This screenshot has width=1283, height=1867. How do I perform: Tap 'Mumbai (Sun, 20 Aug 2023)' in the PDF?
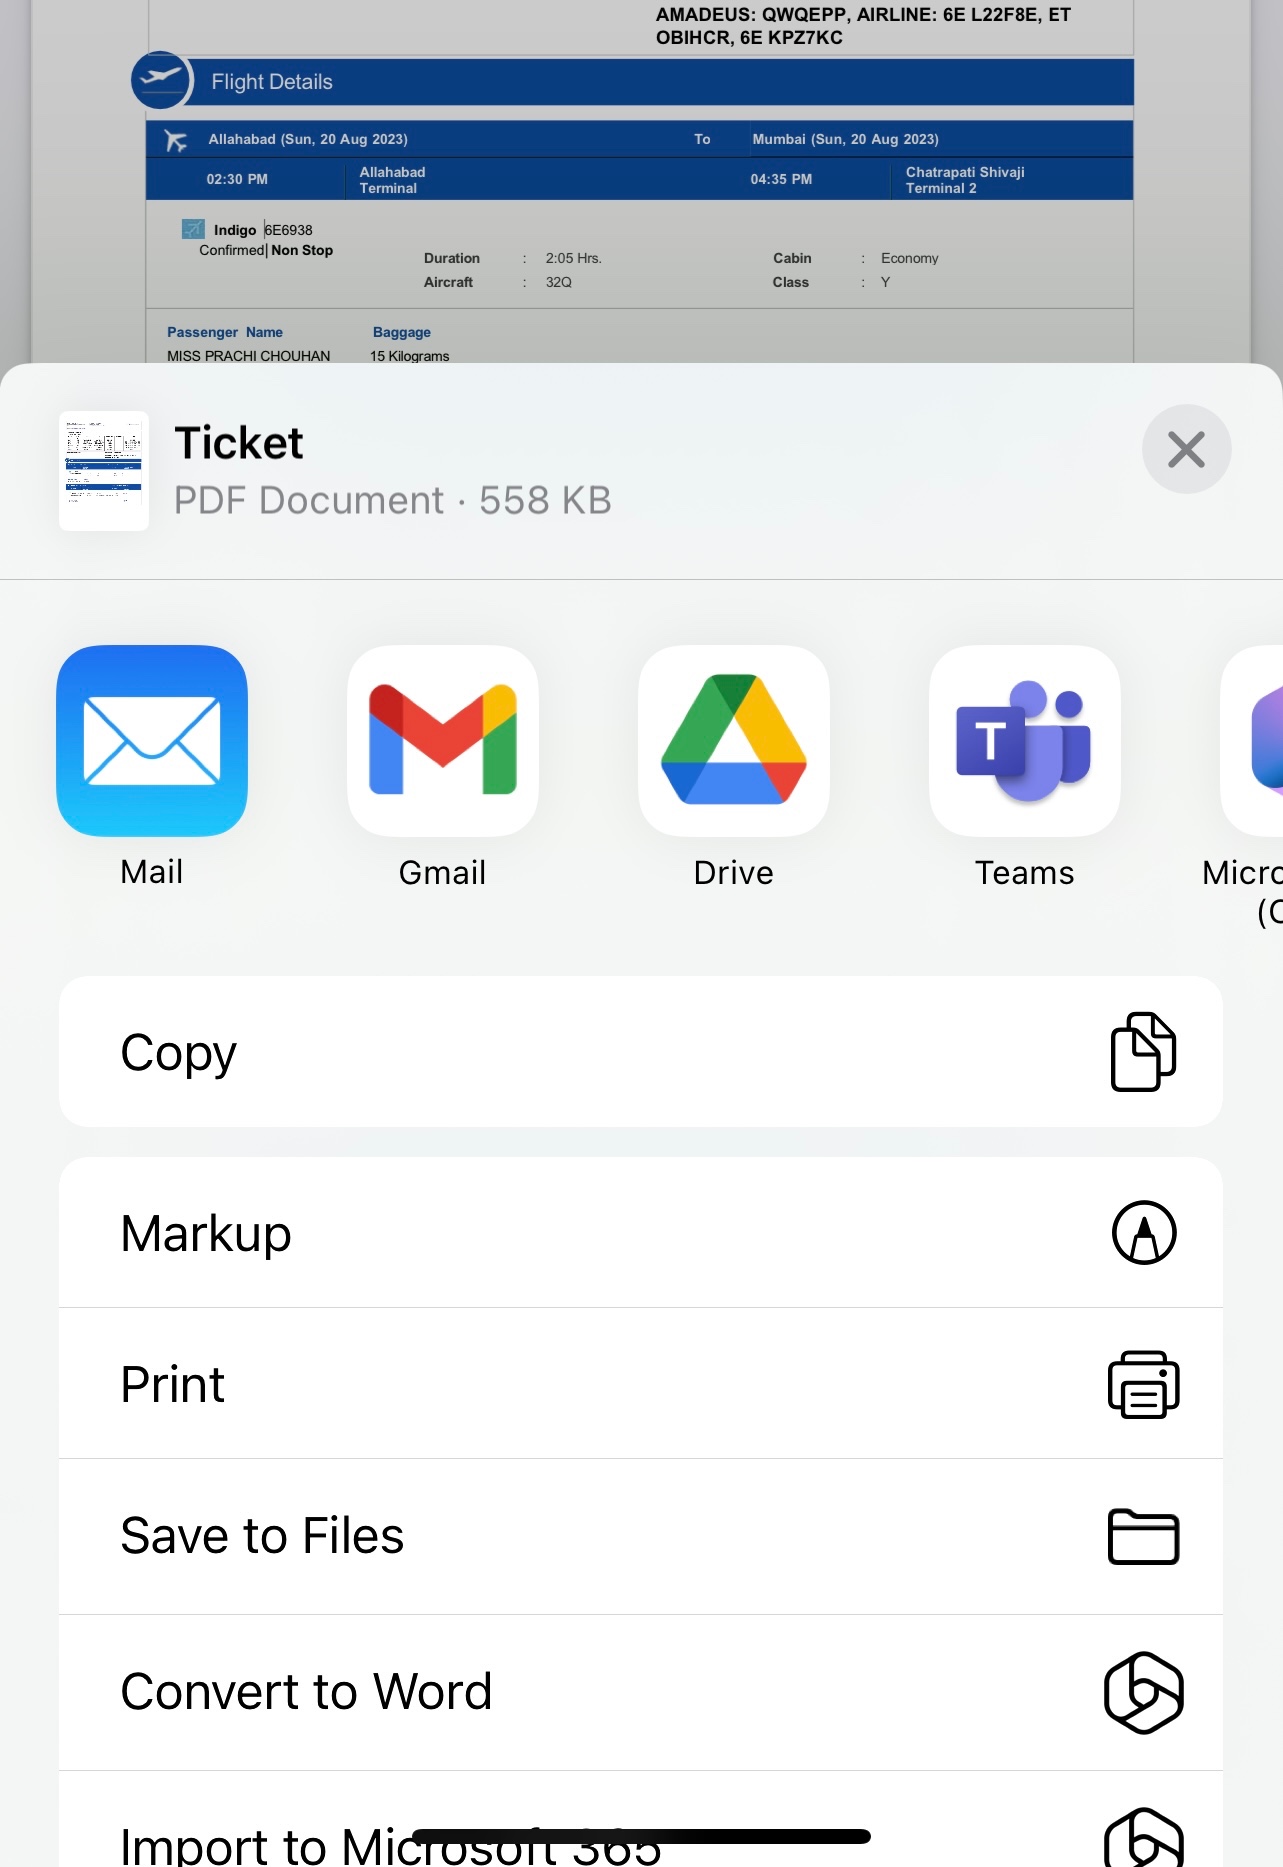tap(846, 139)
